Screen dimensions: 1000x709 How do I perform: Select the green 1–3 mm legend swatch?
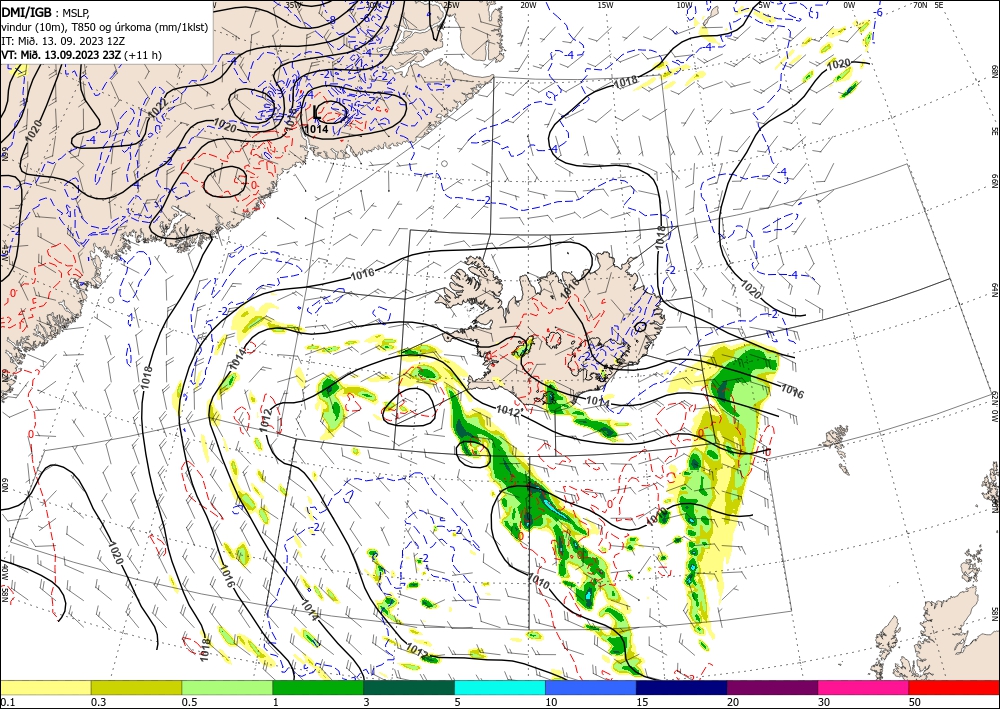(x=318, y=687)
